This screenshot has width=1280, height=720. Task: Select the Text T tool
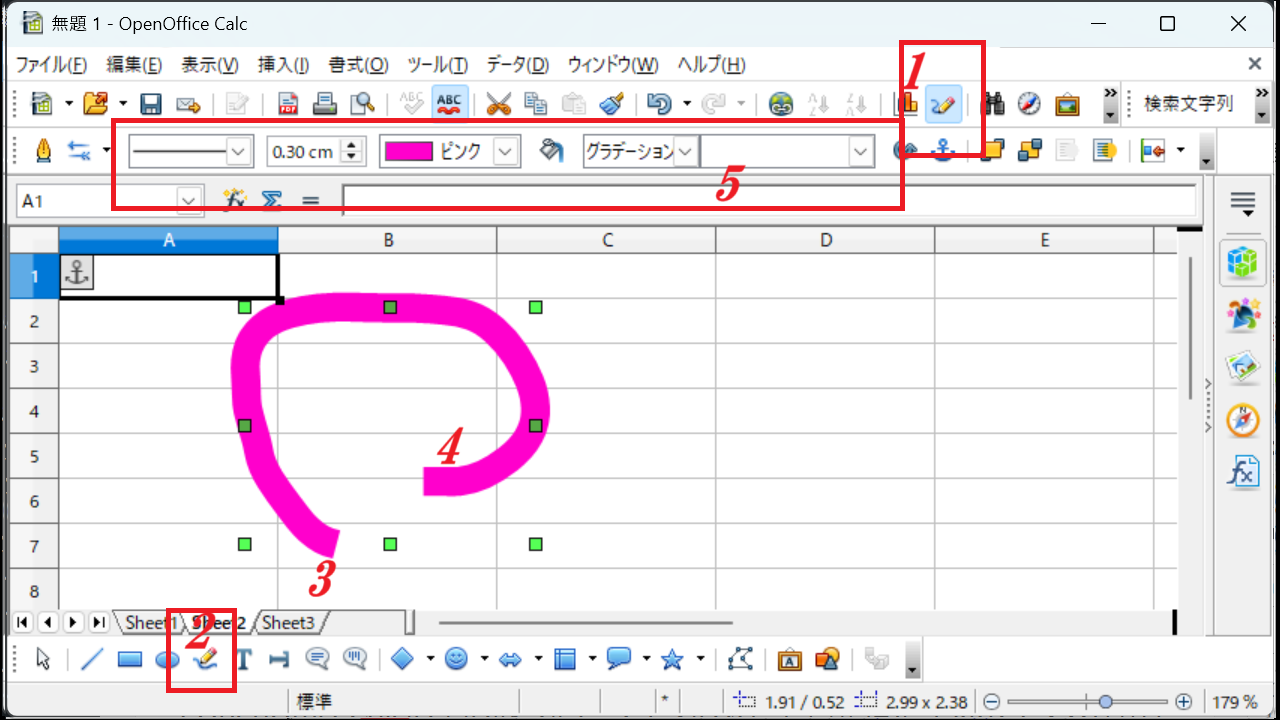point(243,659)
